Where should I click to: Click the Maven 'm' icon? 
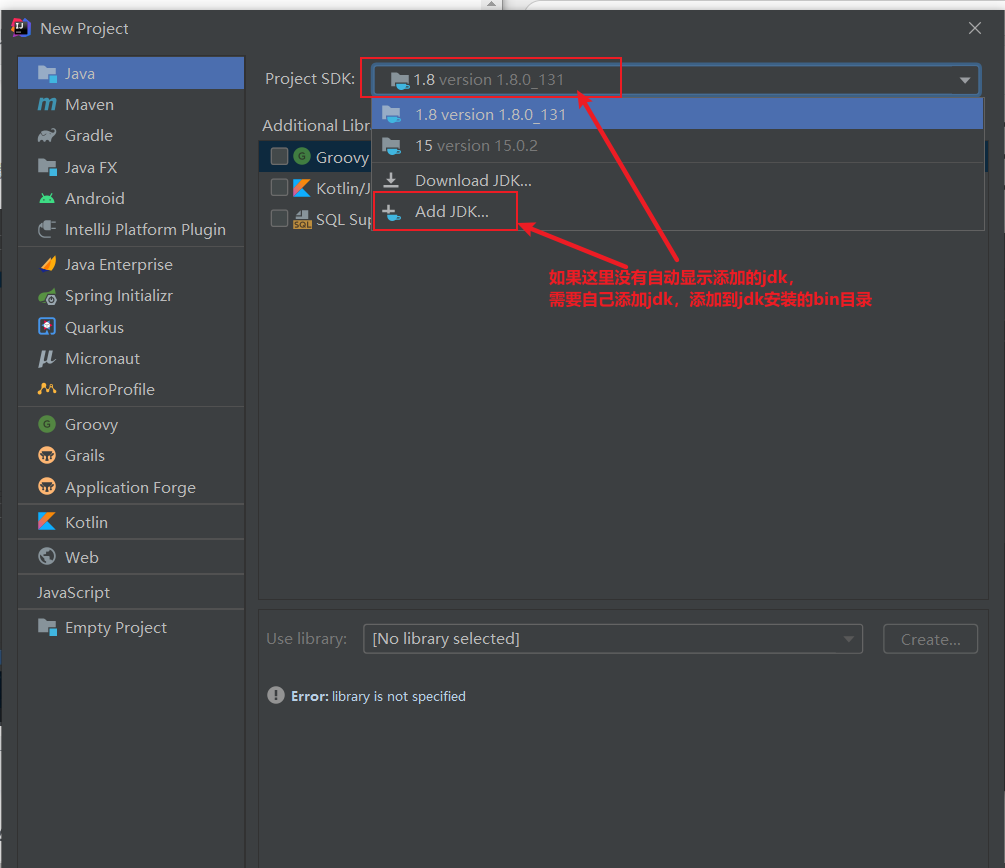[x=47, y=104]
